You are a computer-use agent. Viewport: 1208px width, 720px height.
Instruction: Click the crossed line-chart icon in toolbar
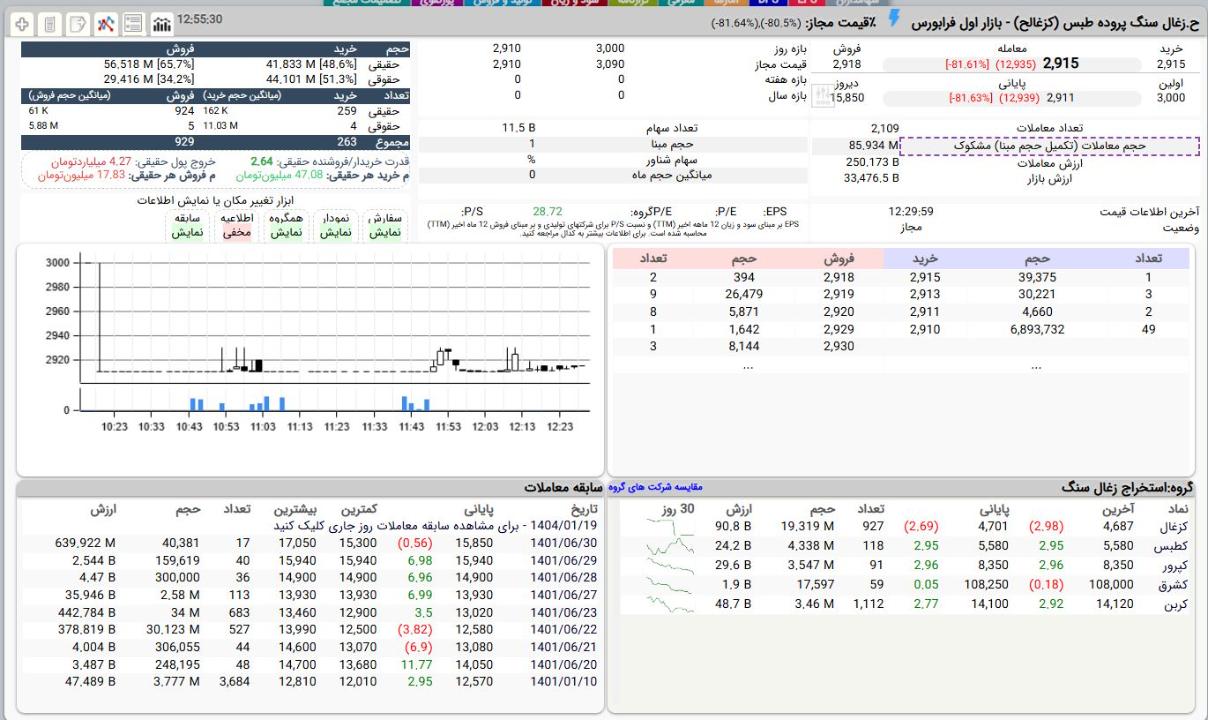pyautogui.click(x=105, y=21)
